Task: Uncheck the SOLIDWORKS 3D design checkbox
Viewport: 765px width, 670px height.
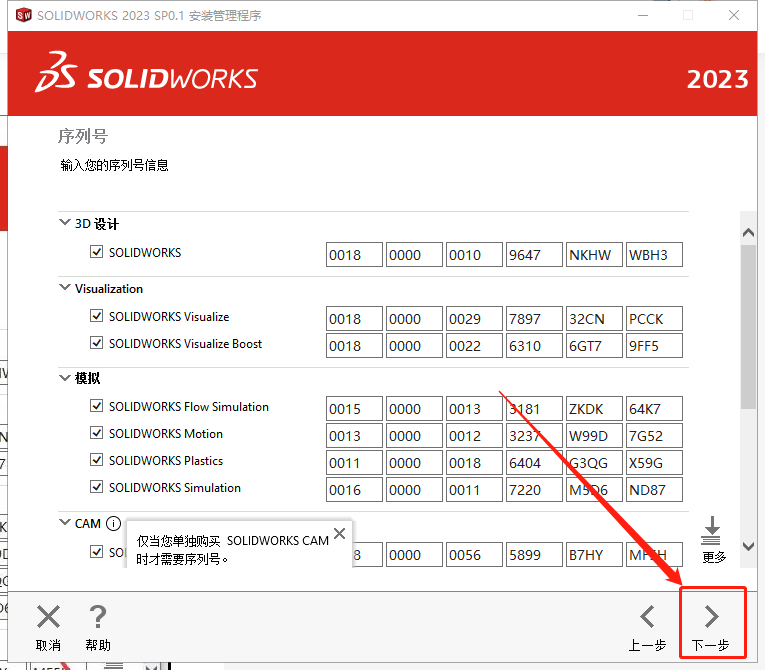Action: click(x=97, y=253)
